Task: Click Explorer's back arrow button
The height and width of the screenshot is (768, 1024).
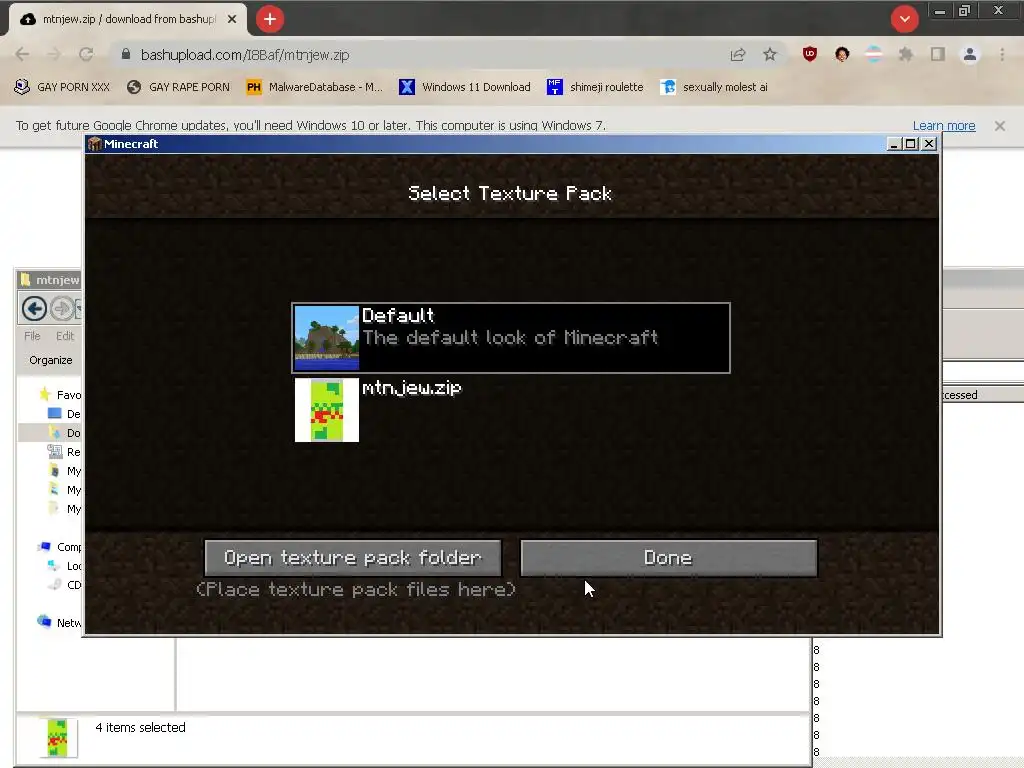Action: [x=34, y=308]
